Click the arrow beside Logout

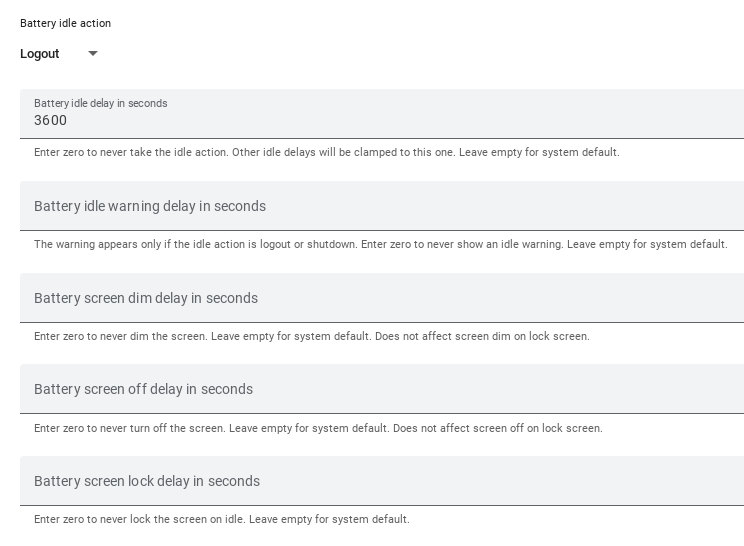pyautogui.click(x=93, y=54)
